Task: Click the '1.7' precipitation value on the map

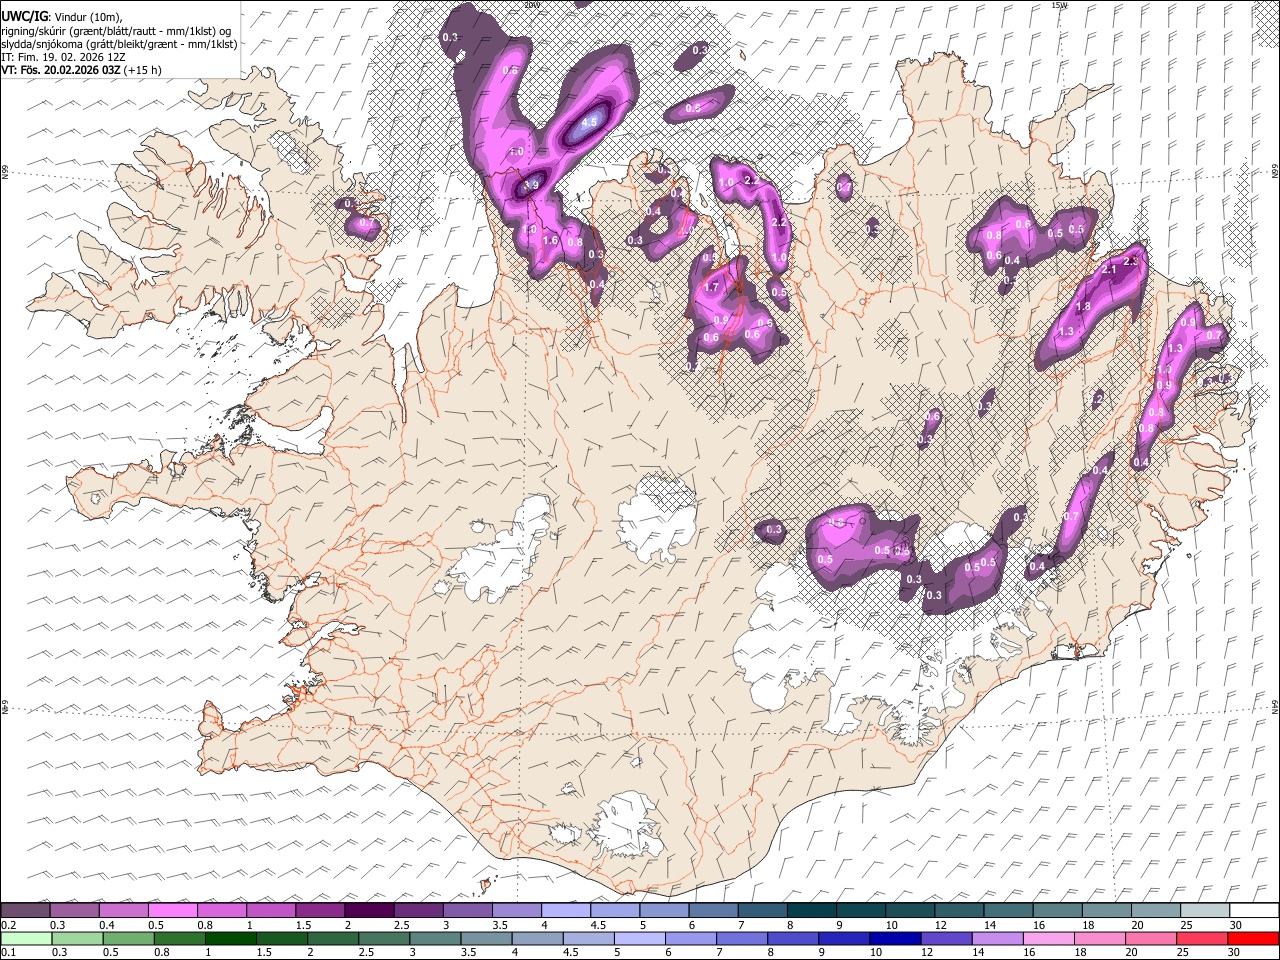Action: click(712, 287)
